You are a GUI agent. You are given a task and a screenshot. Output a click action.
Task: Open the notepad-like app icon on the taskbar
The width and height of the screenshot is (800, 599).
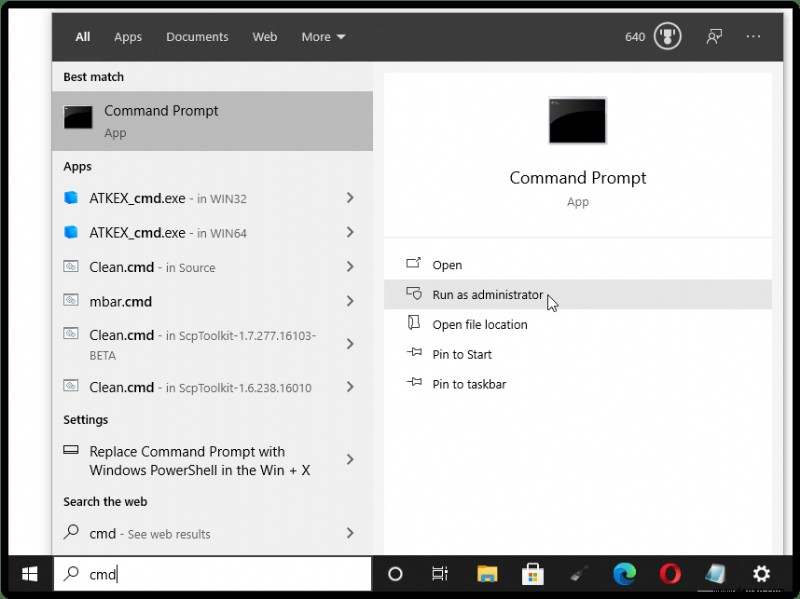(x=716, y=574)
